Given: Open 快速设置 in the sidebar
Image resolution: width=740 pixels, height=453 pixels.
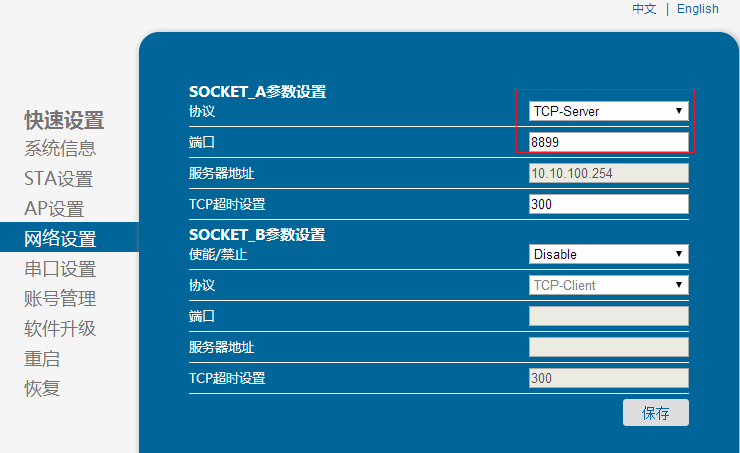Looking at the screenshot, I should [64, 121].
